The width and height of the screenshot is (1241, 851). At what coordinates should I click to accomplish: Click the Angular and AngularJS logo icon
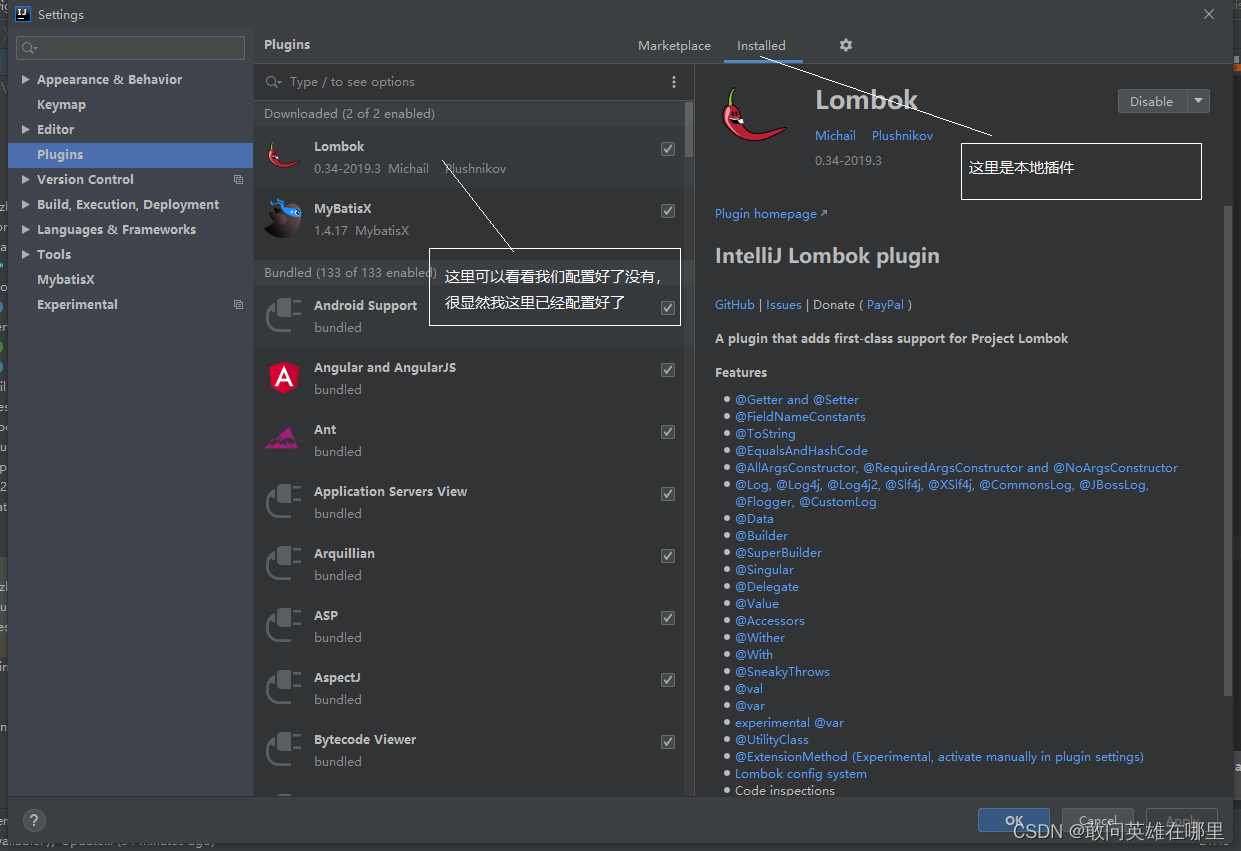[284, 377]
